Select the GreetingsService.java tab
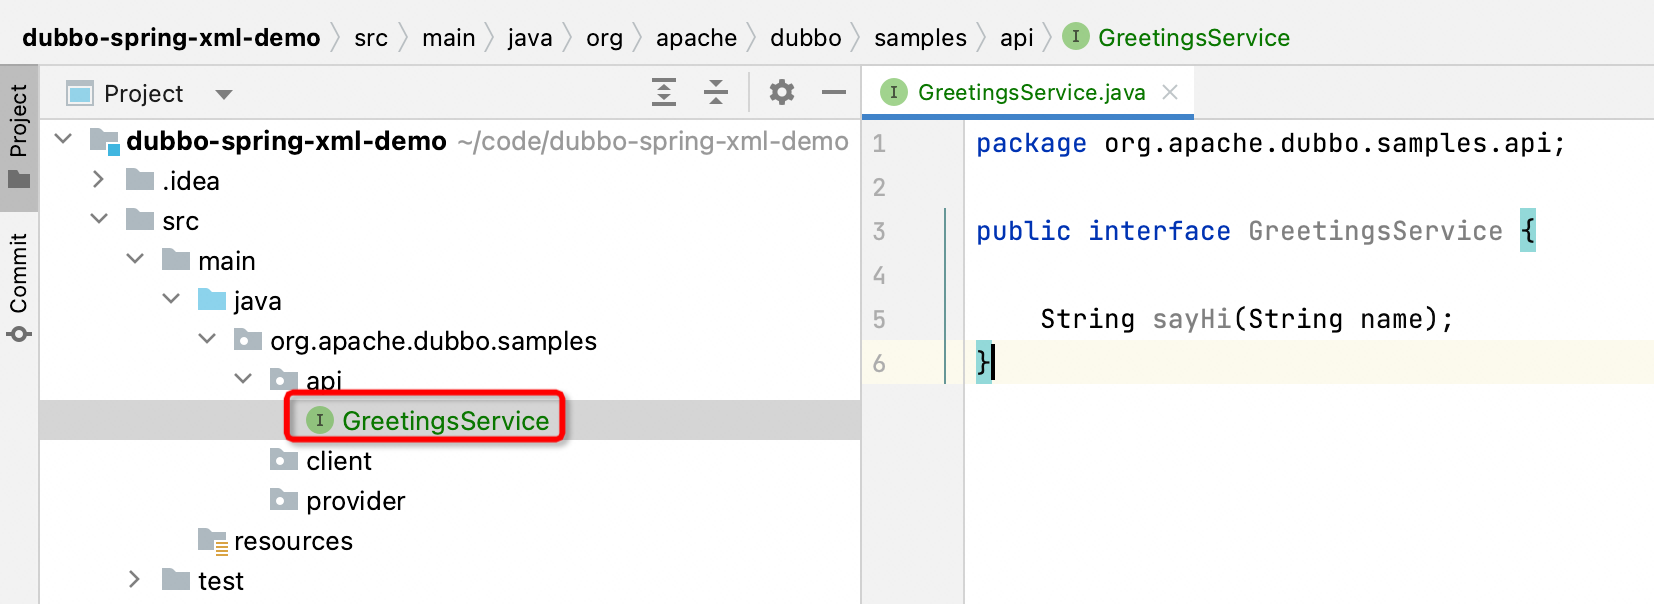This screenshot has height=604, width=1654. 1030,92
